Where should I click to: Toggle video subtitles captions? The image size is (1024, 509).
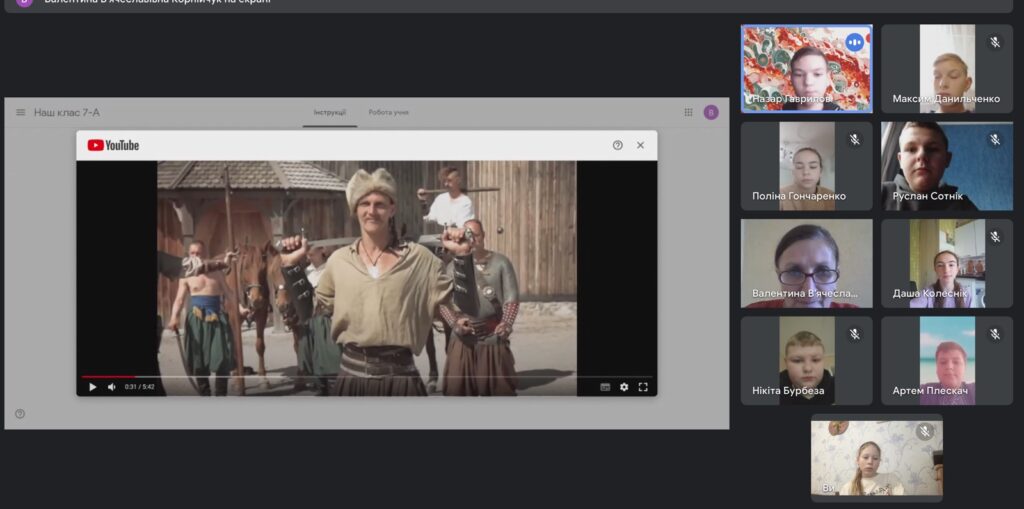605,387
